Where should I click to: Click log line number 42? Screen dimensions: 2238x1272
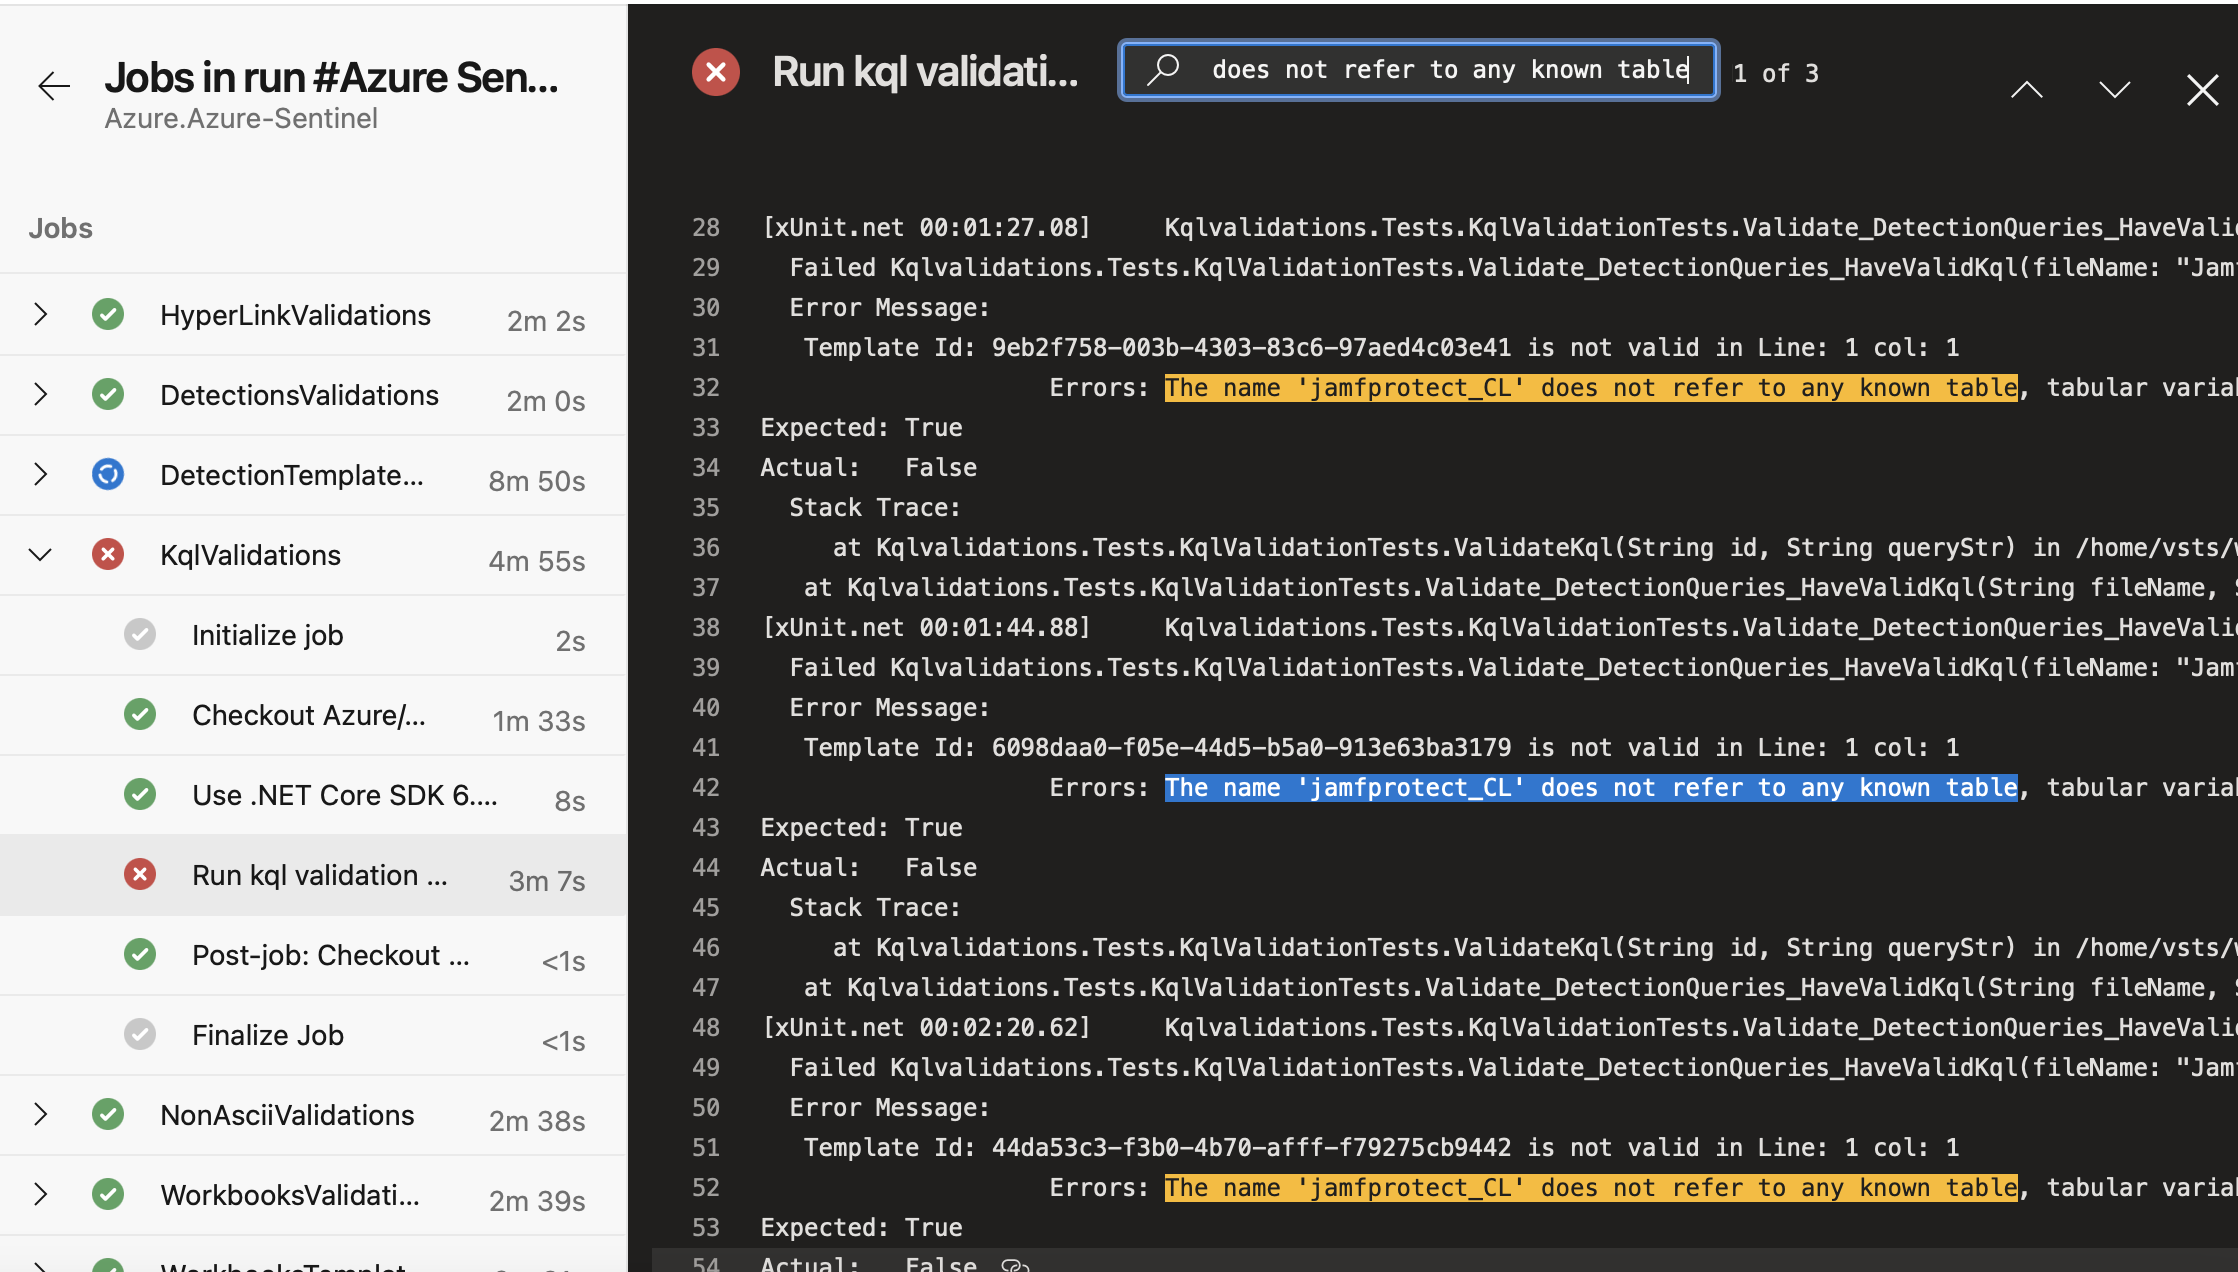coord(706,787)
